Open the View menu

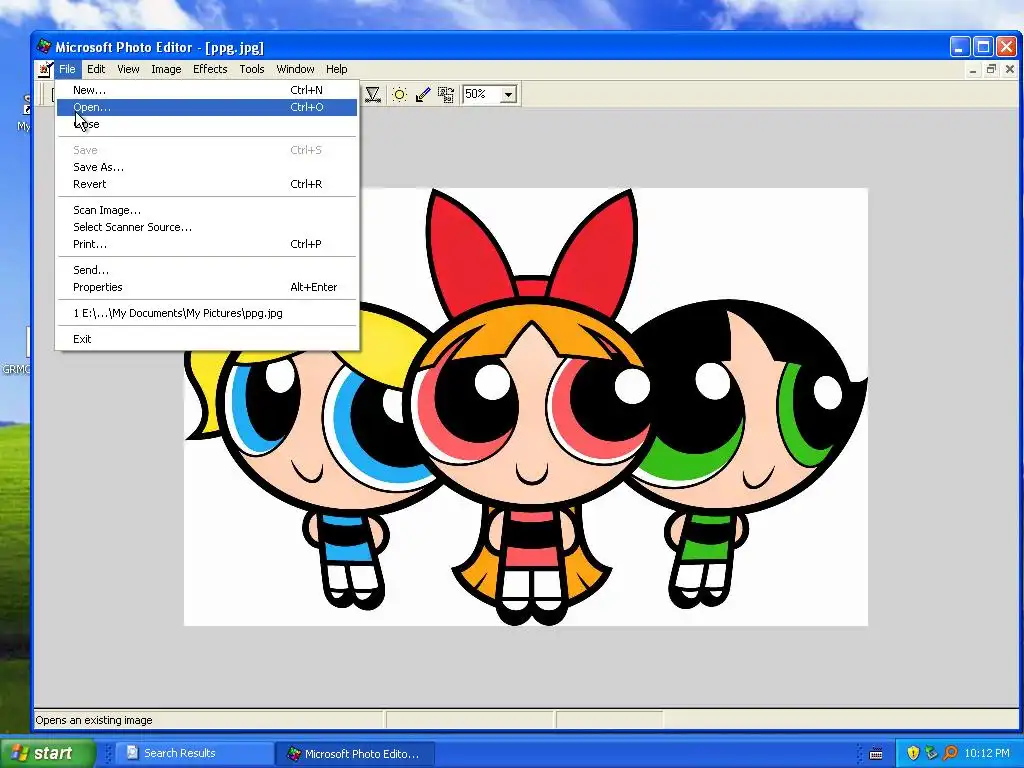click(x=128, y=69)
